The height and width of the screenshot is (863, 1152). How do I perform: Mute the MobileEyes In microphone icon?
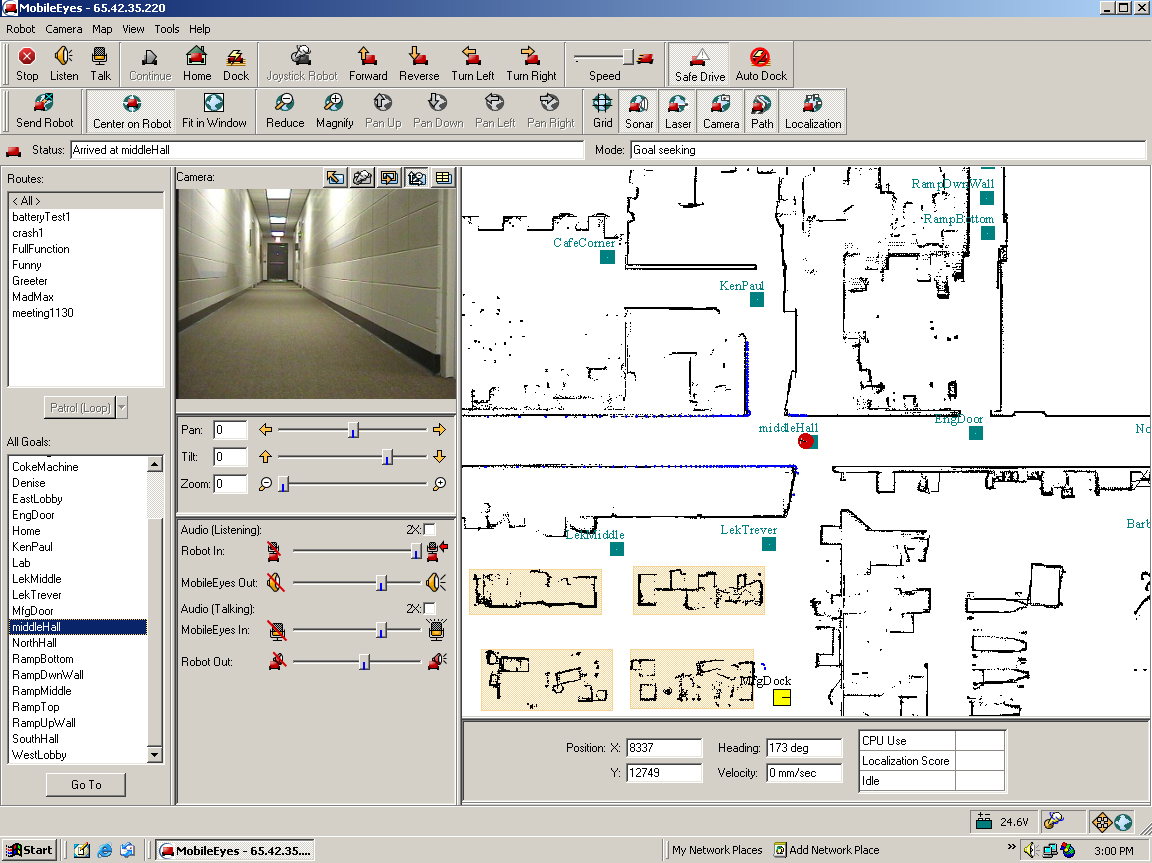(x=277, y=630)
